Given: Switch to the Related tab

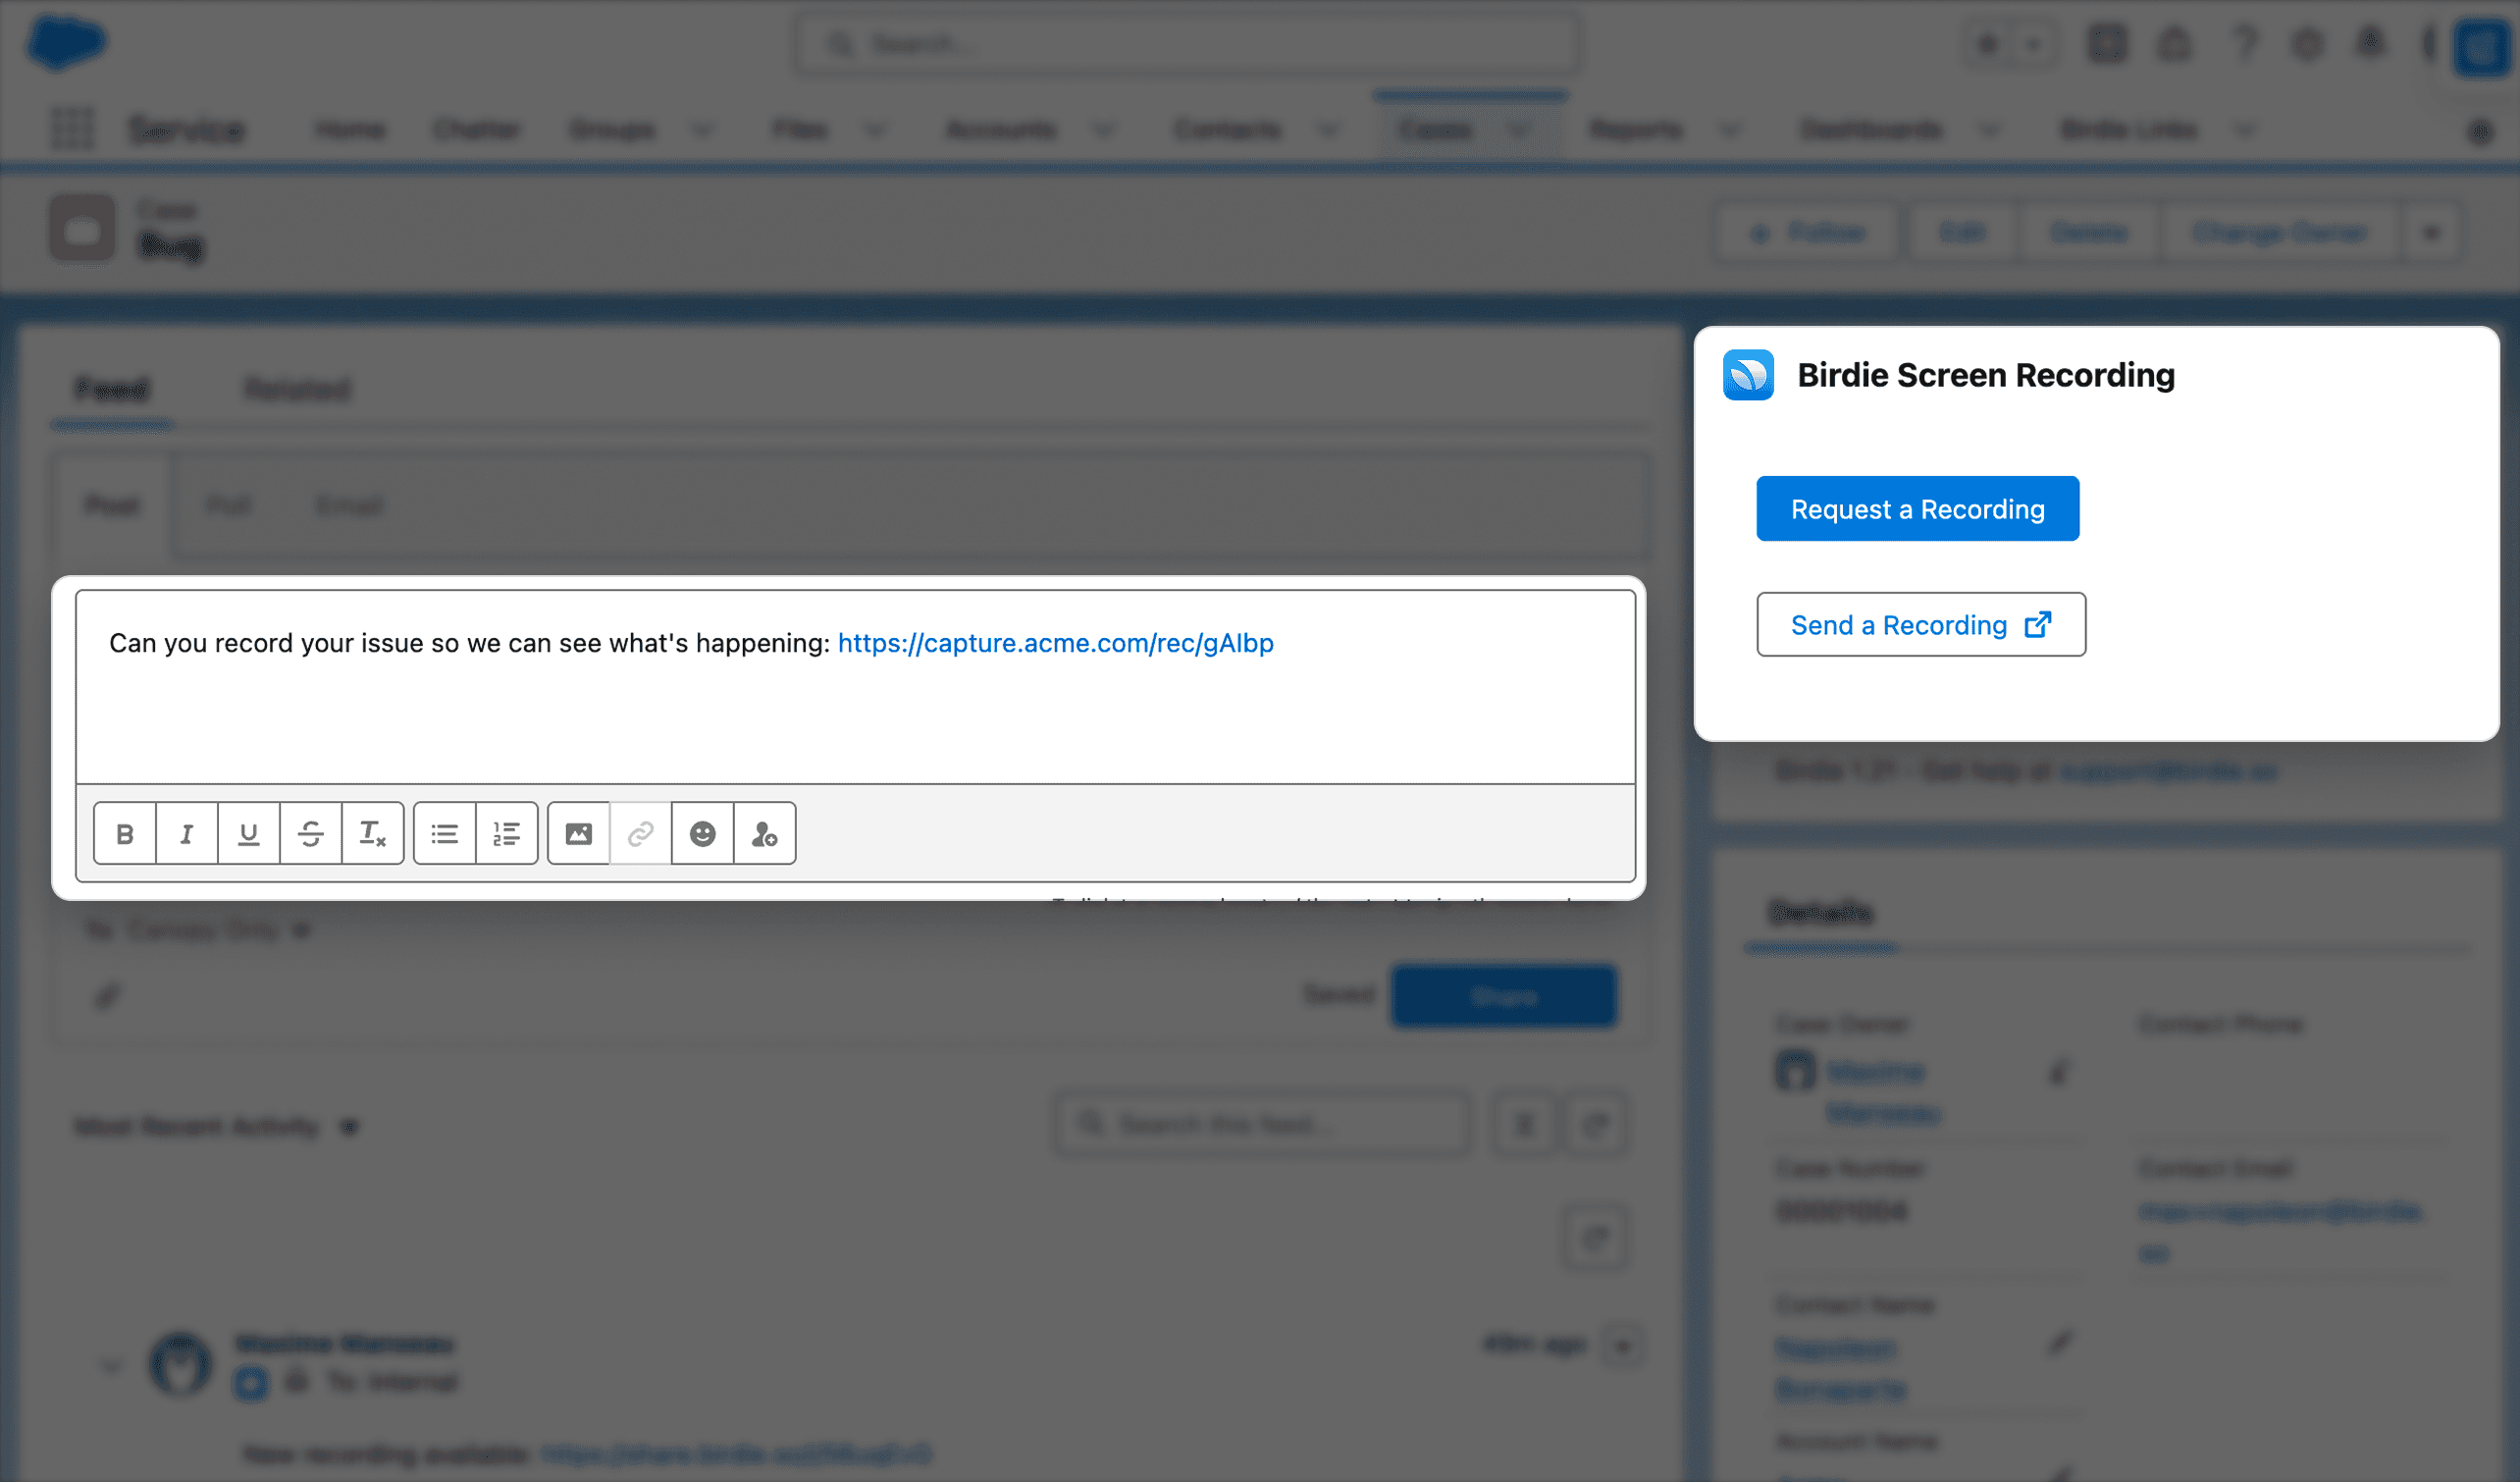Looking at the screenshot, I should coord(297,388).
